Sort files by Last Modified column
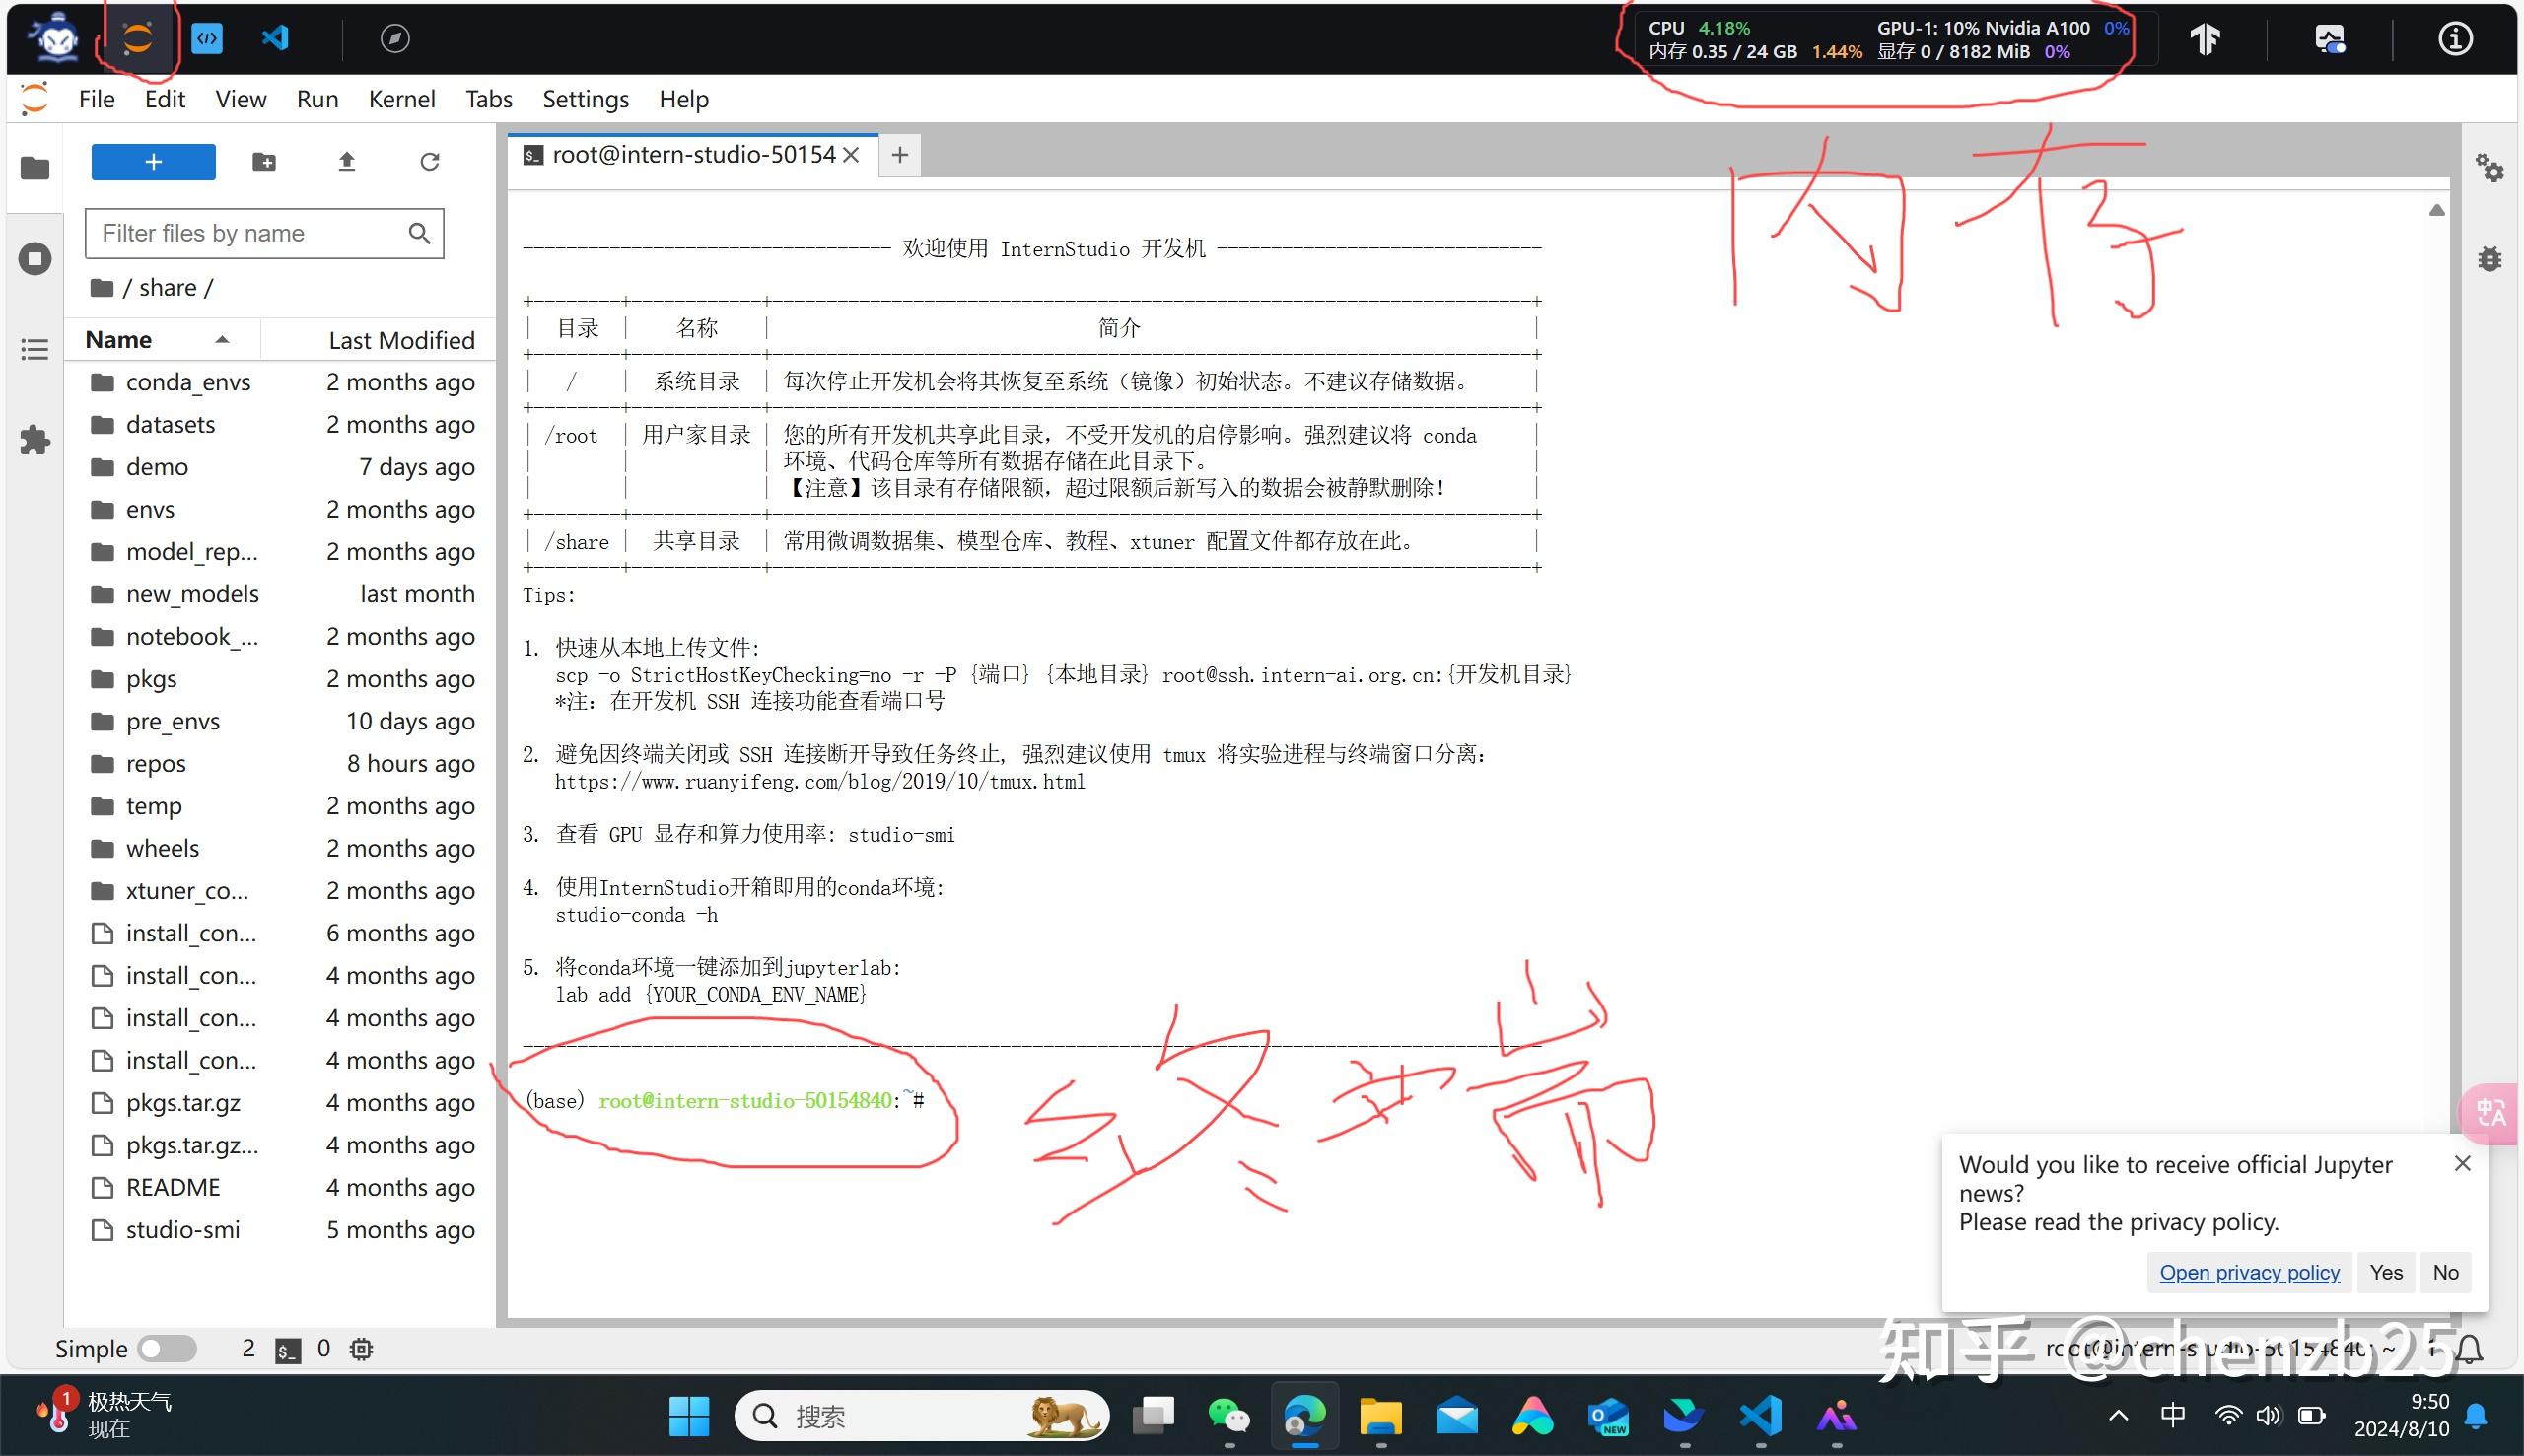Screen dimensions: 2524x1456 point(401,340)
